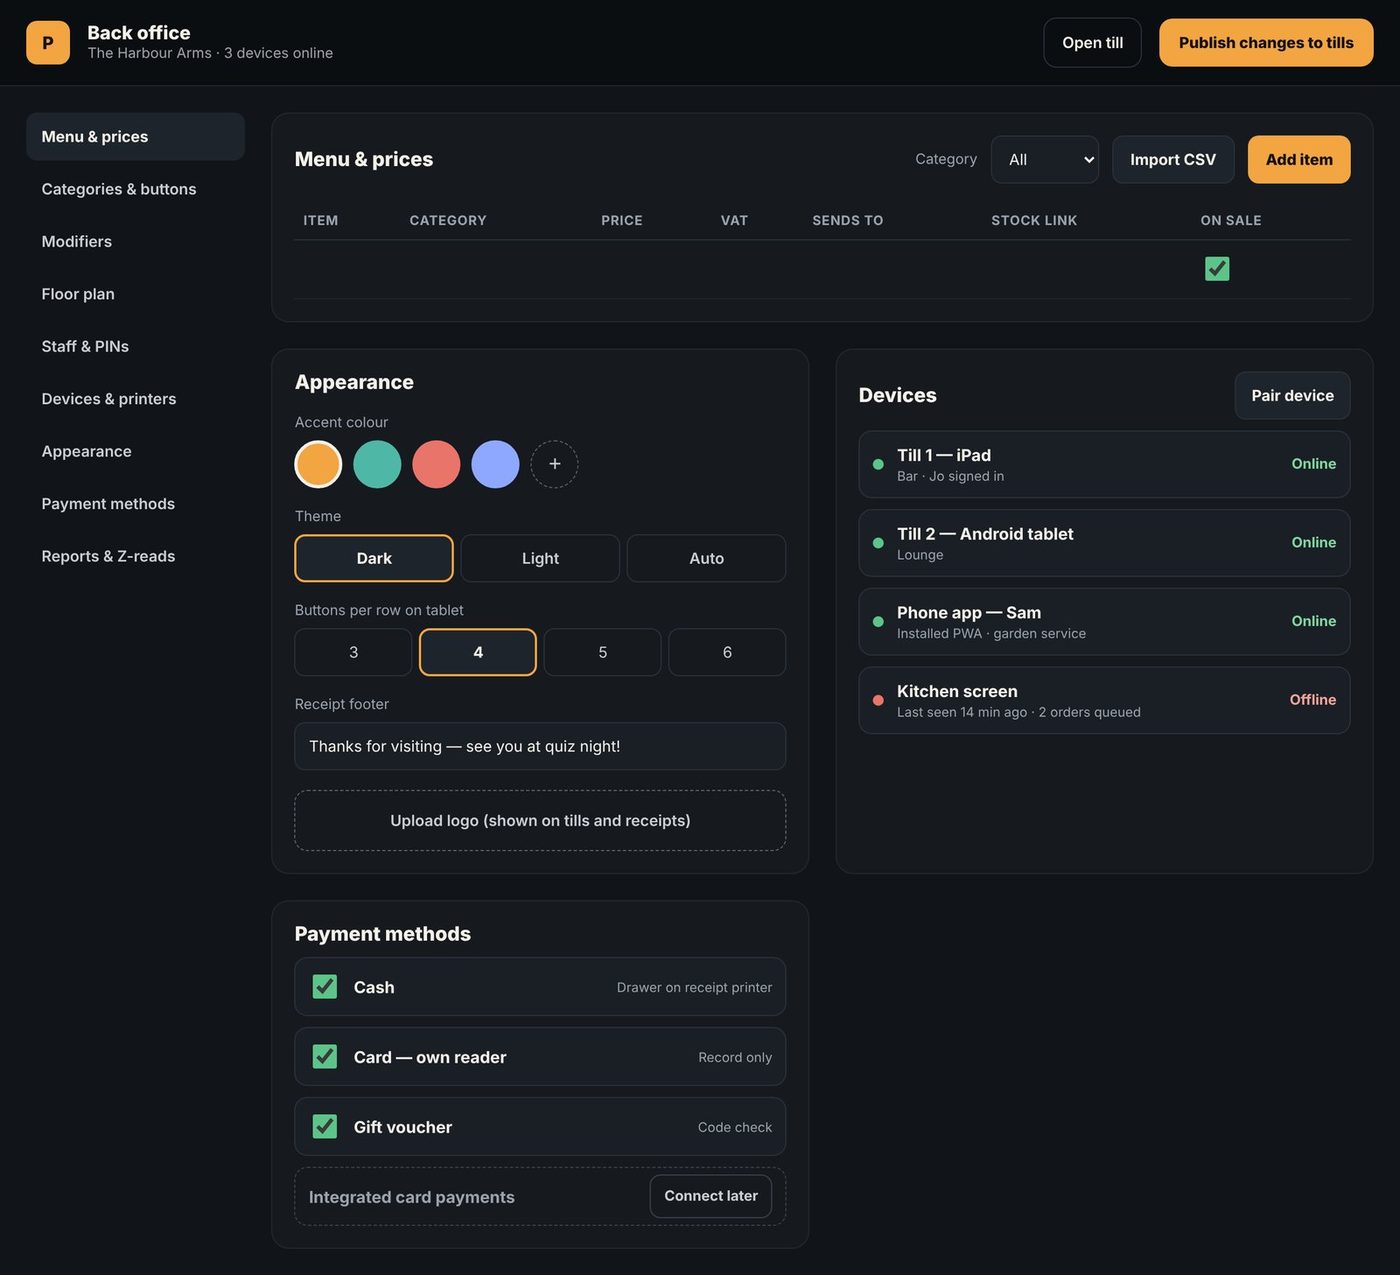Image resolution: width=1400 pixels, height=1275 pixels.
Task: Choose the teal accent colour
Action: click(377, 464)
